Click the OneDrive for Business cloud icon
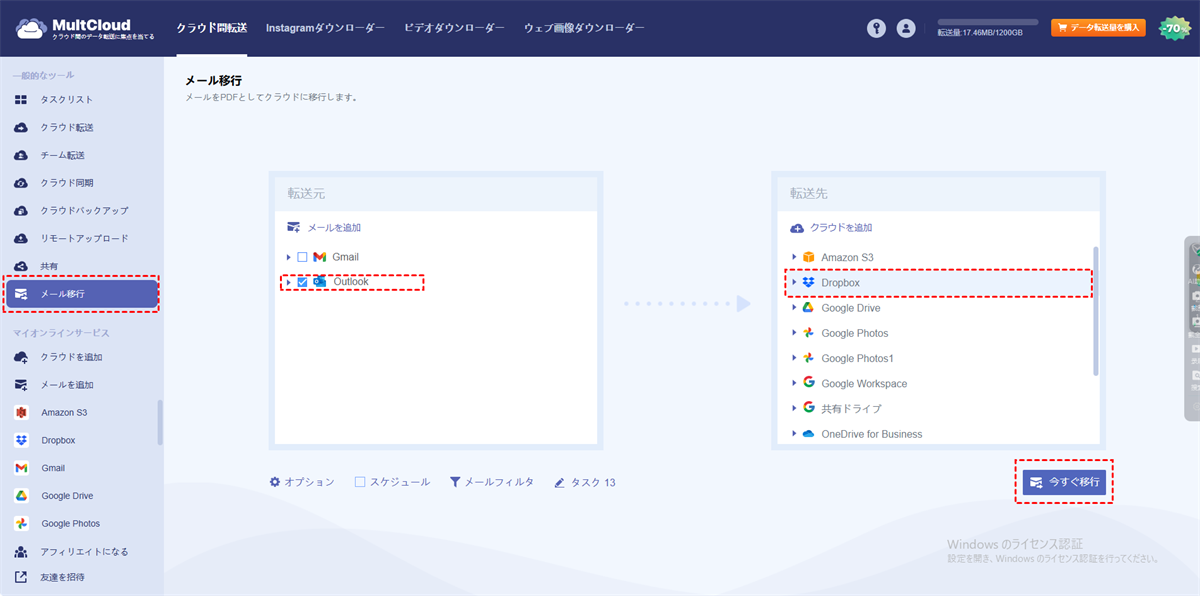This screenshot has width=1200, height=596. tap(808, 434)
